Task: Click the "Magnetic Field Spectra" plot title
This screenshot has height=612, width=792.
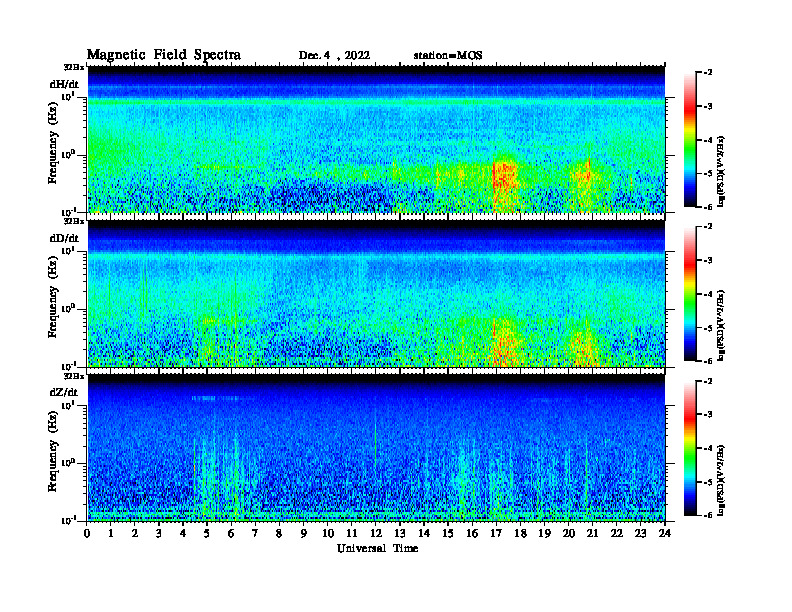Action: click(x=164, y=55)
